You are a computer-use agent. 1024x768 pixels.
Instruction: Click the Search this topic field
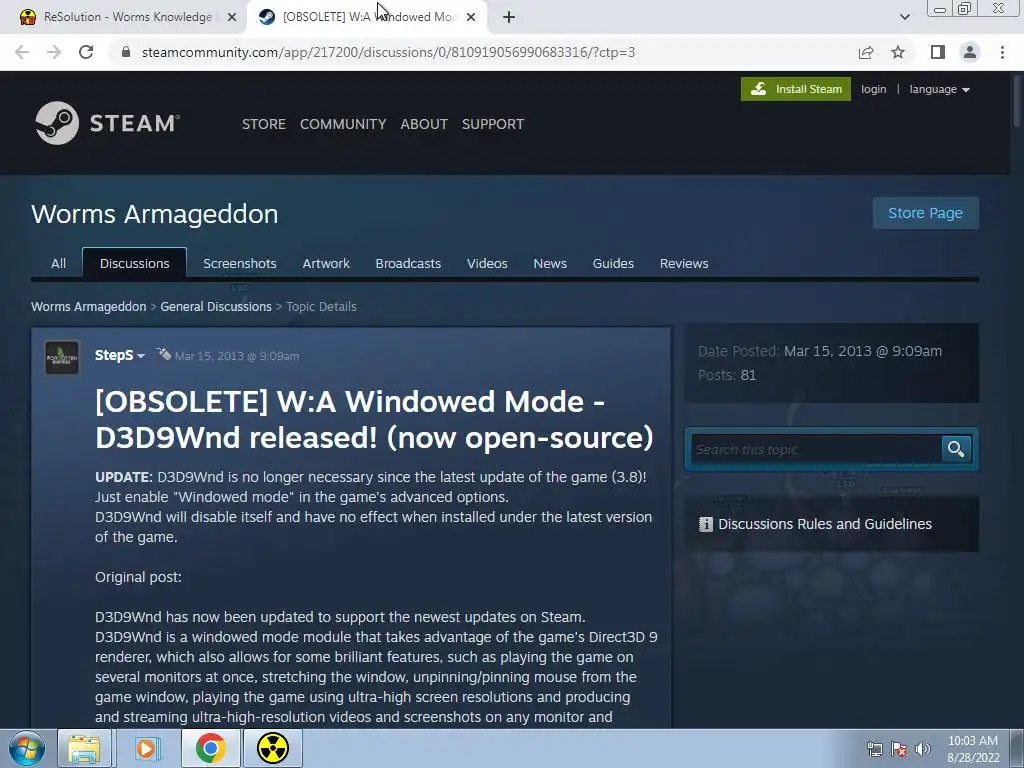pos(816,449)
